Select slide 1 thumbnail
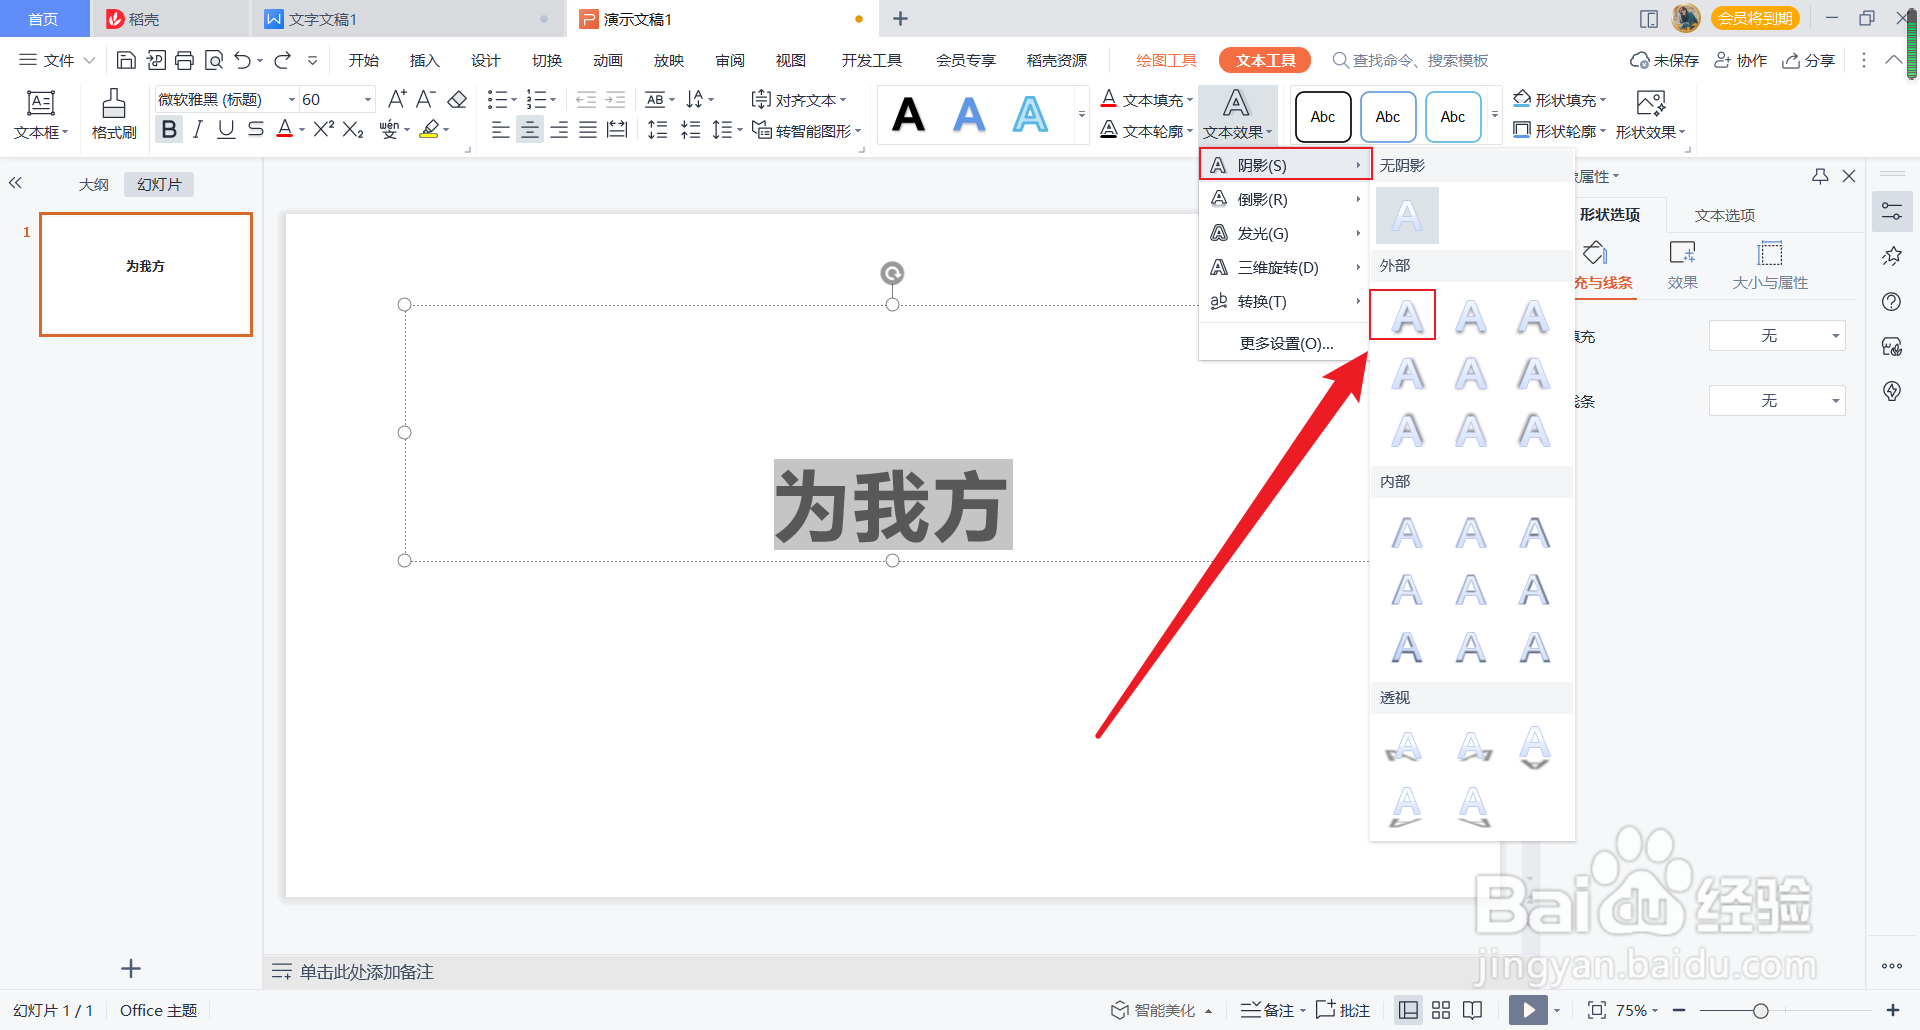 [146, 274]
